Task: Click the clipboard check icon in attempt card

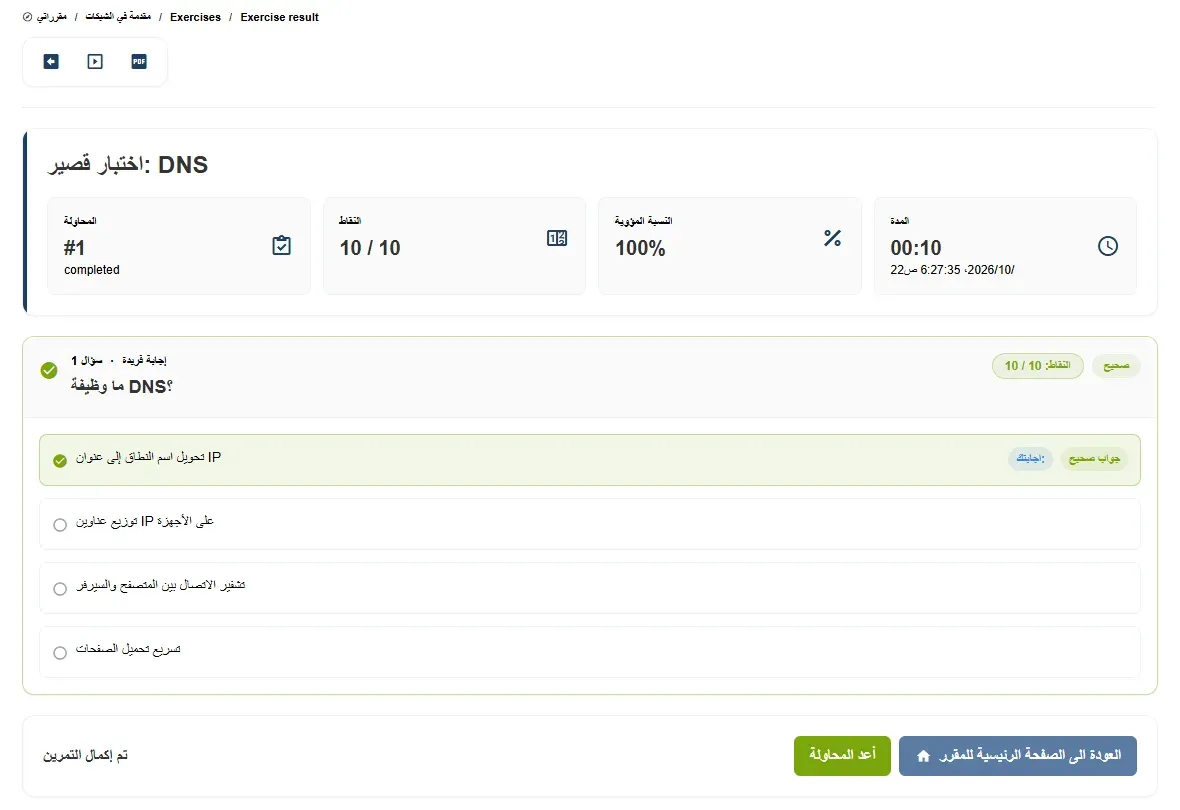Action: pos(281,245)
